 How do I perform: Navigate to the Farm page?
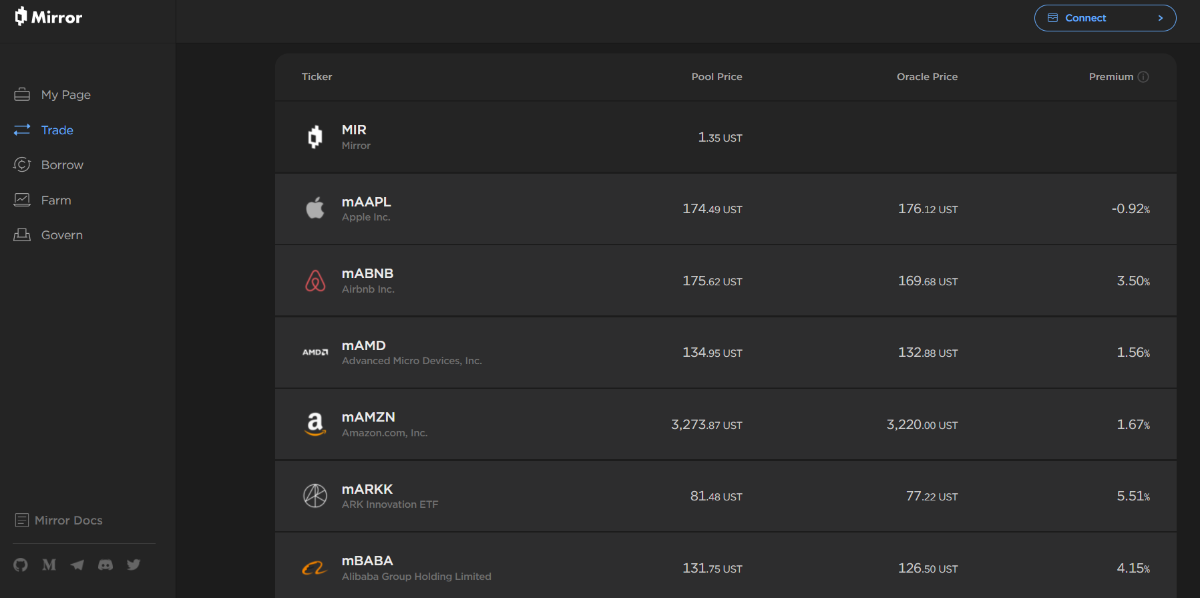click(x=56, y=200)
